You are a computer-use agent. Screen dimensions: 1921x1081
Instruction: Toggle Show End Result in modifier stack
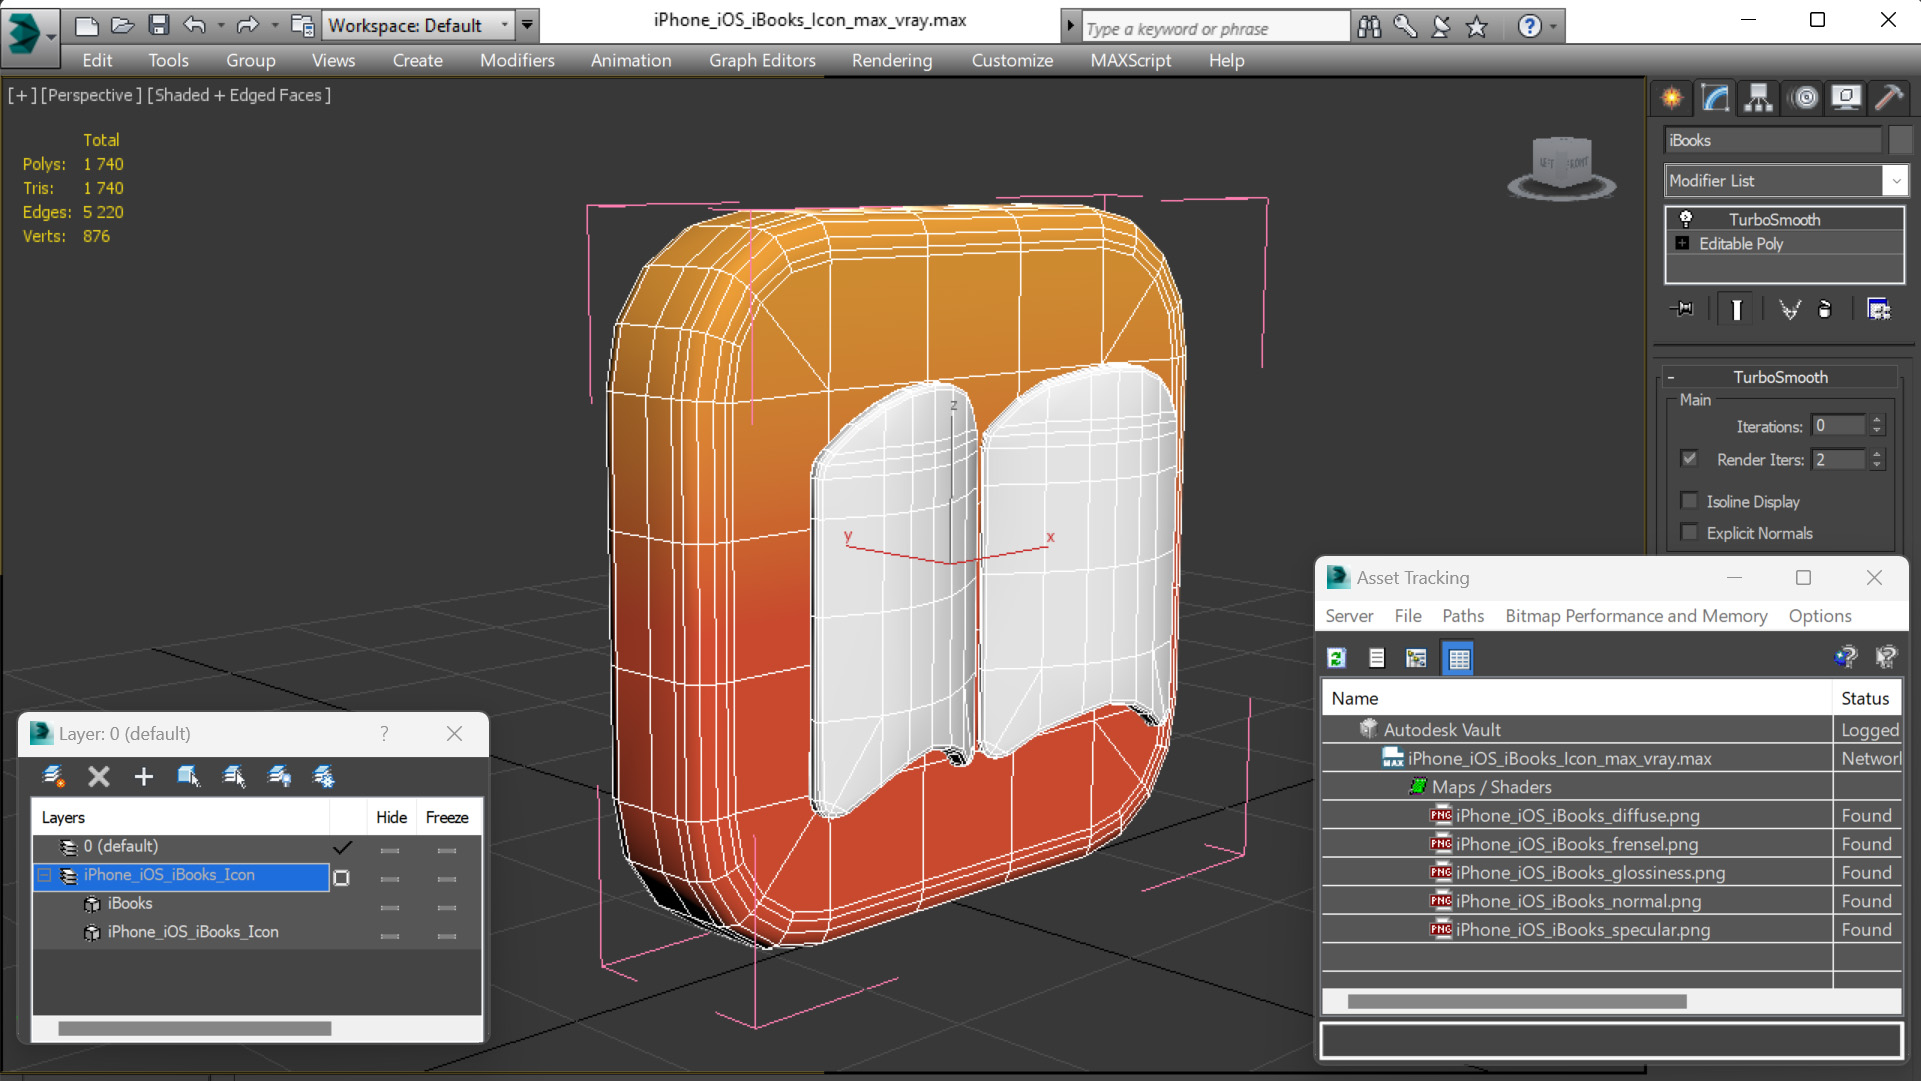point(1736,309)
